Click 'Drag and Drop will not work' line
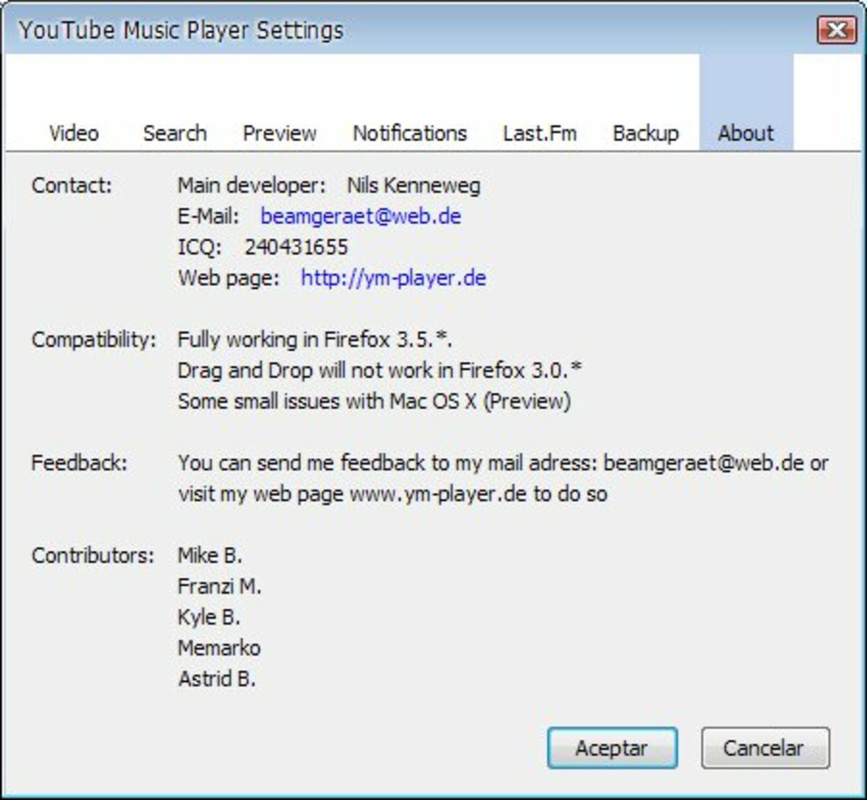 pos(380,370)
